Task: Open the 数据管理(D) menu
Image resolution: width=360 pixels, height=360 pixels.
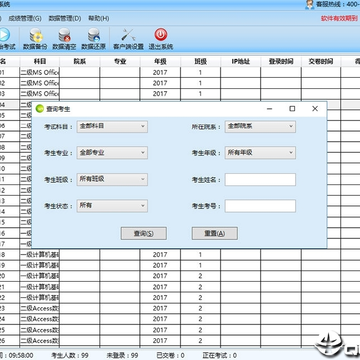Action: pos(65,18)
